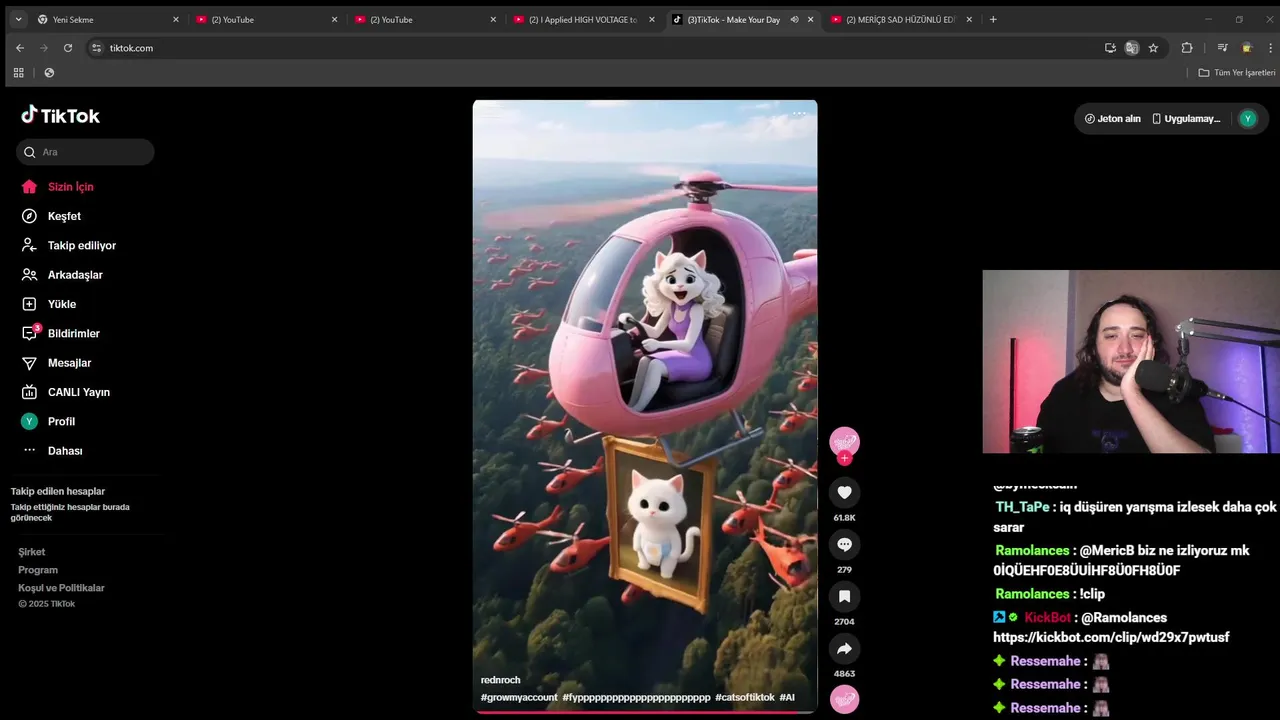Open Bildirimler notifications
The height and width of the screenshot is (720, 1280).
pos(61,333)
